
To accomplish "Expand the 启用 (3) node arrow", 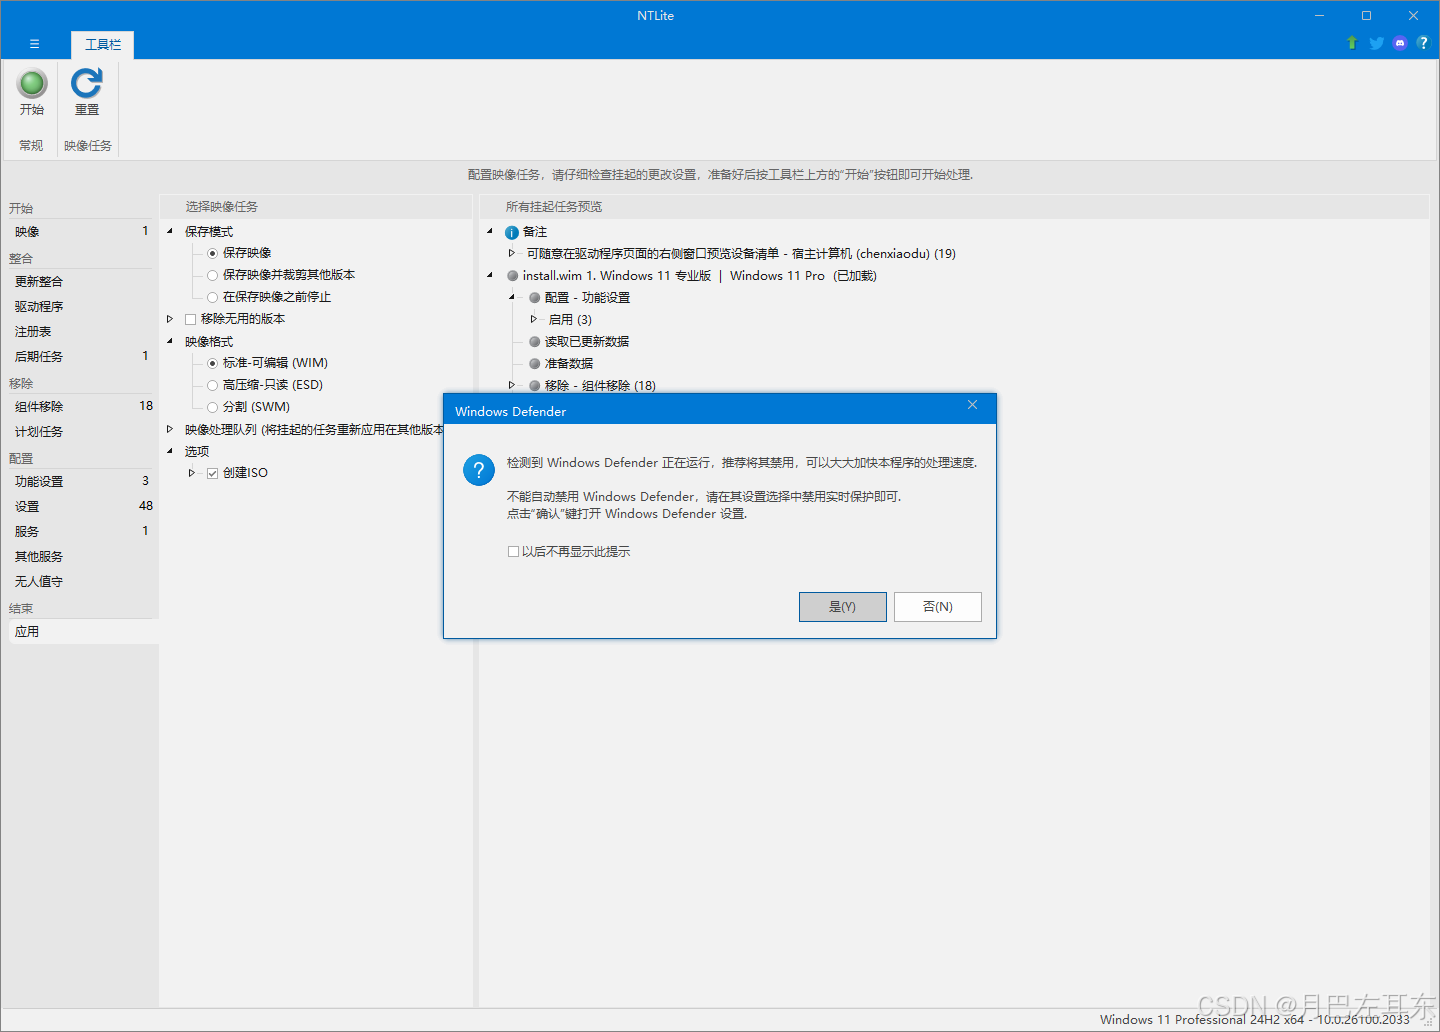I will [534, 319].
